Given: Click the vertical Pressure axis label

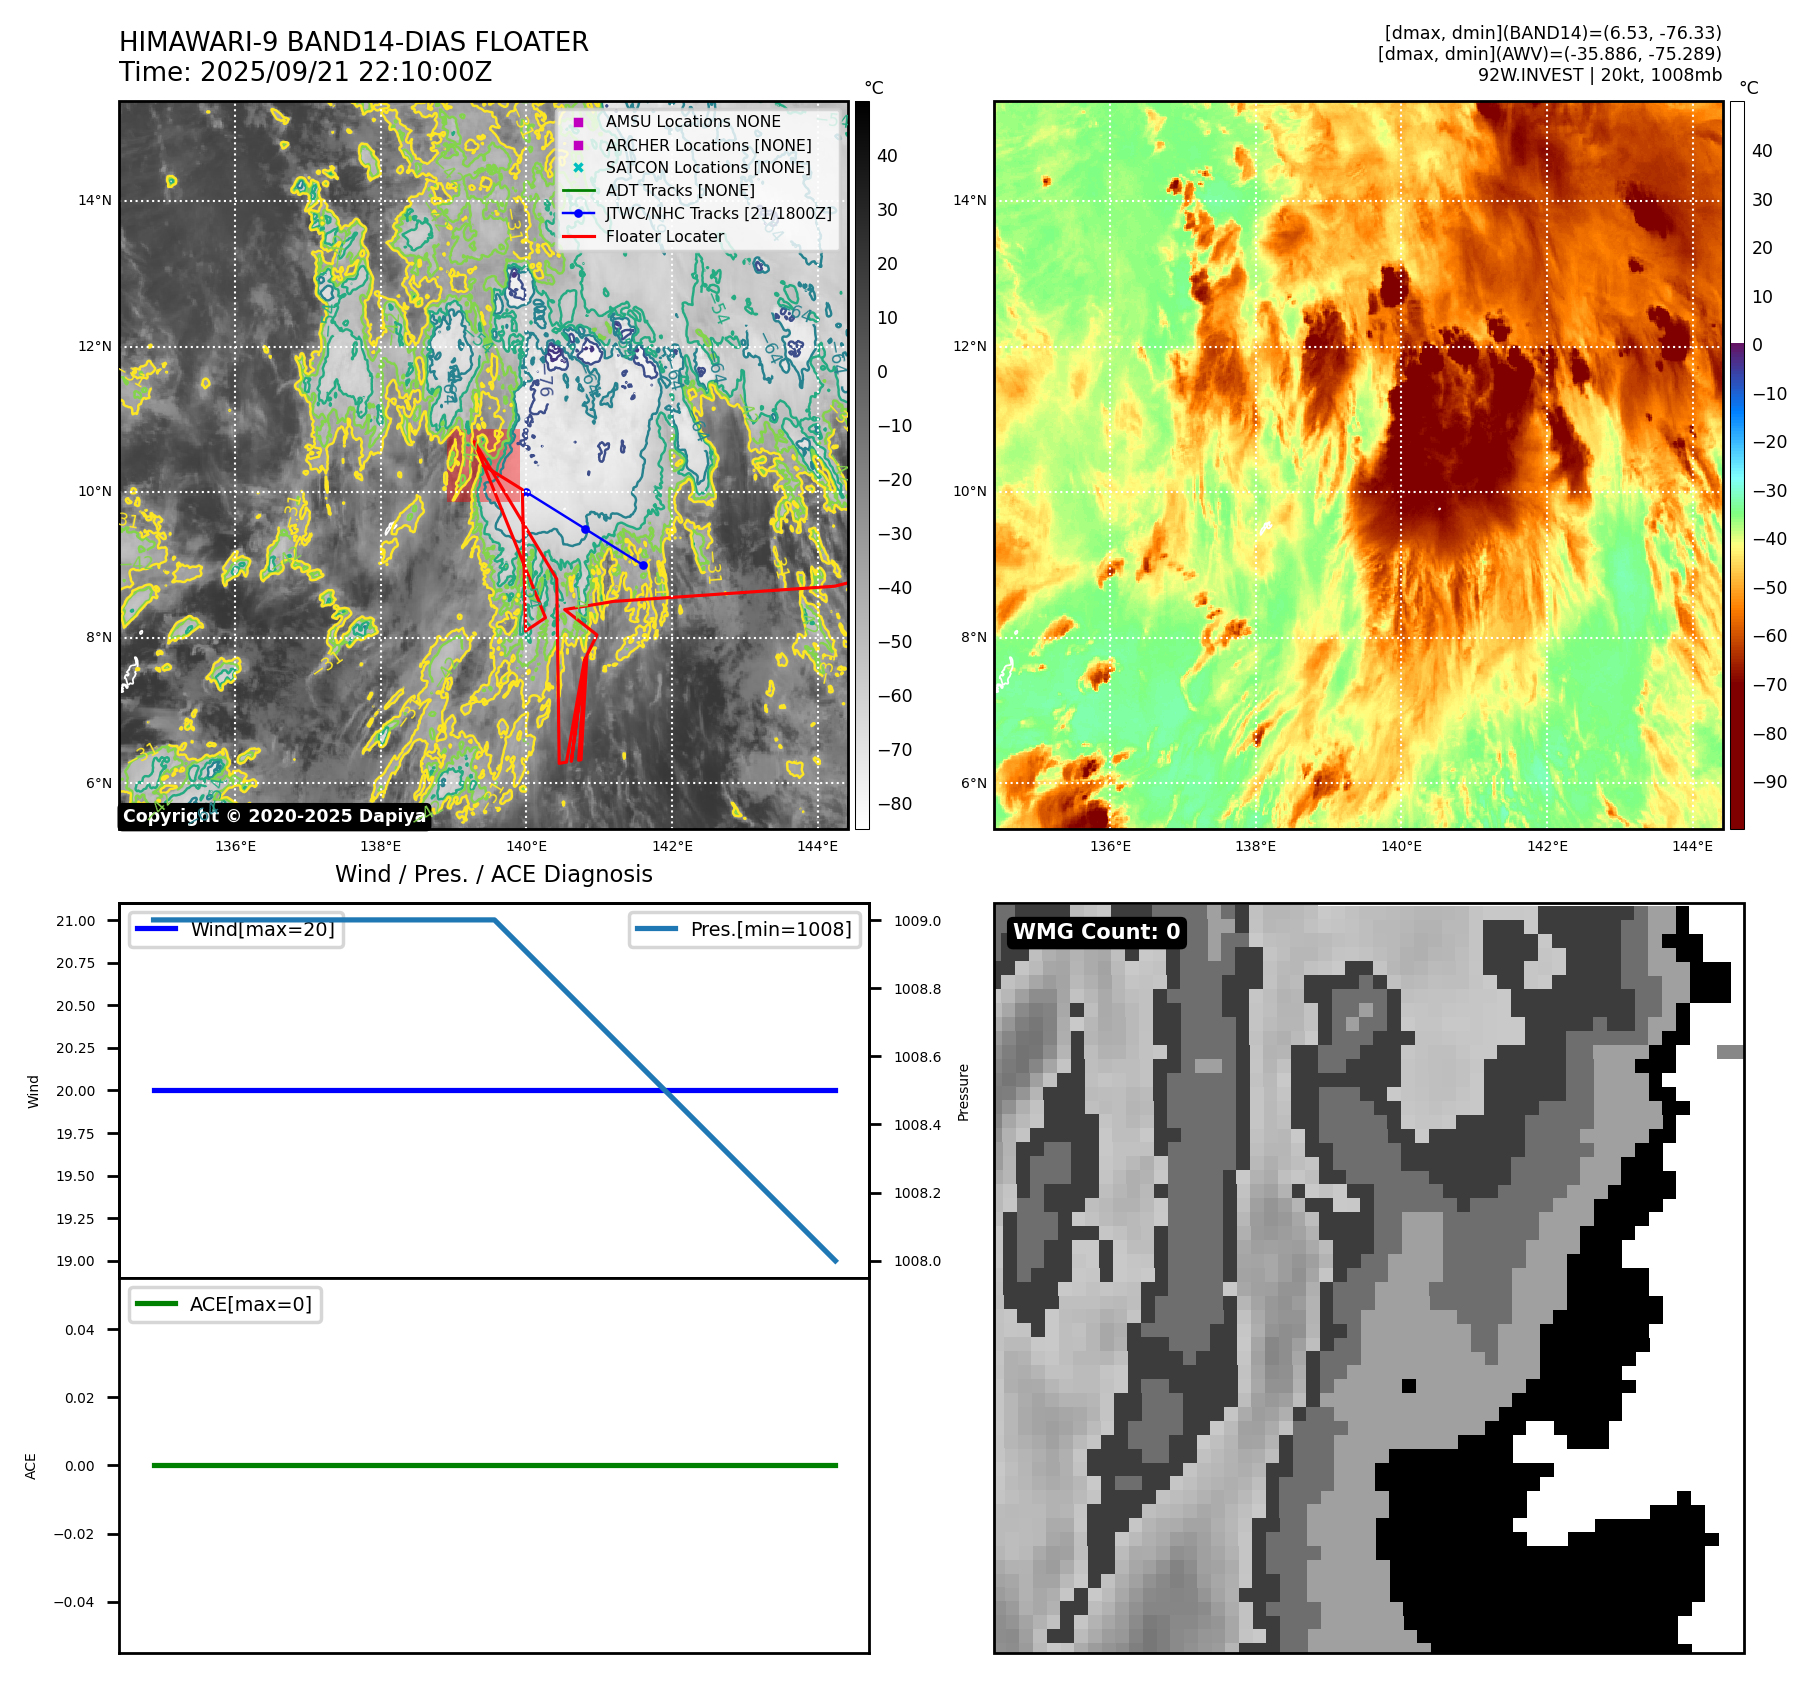Looking at the screenshot, I should click(x=964, y=1092).
